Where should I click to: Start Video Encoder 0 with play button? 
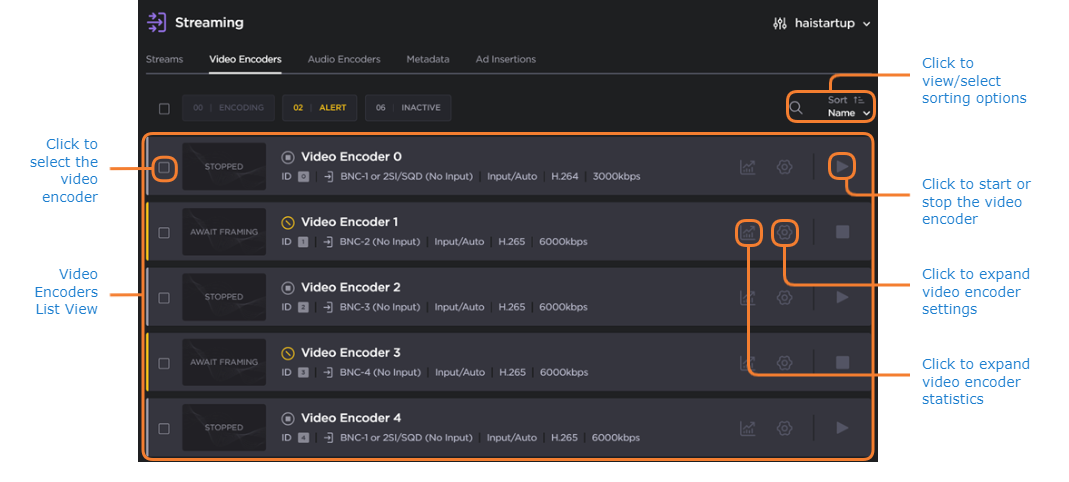click(x=842, y=167)
